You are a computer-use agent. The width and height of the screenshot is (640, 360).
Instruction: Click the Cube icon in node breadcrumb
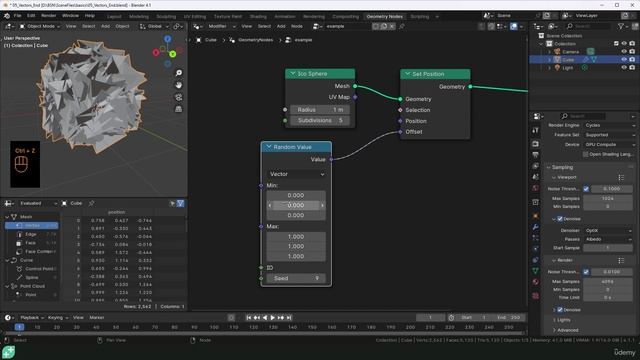(198, 40)
